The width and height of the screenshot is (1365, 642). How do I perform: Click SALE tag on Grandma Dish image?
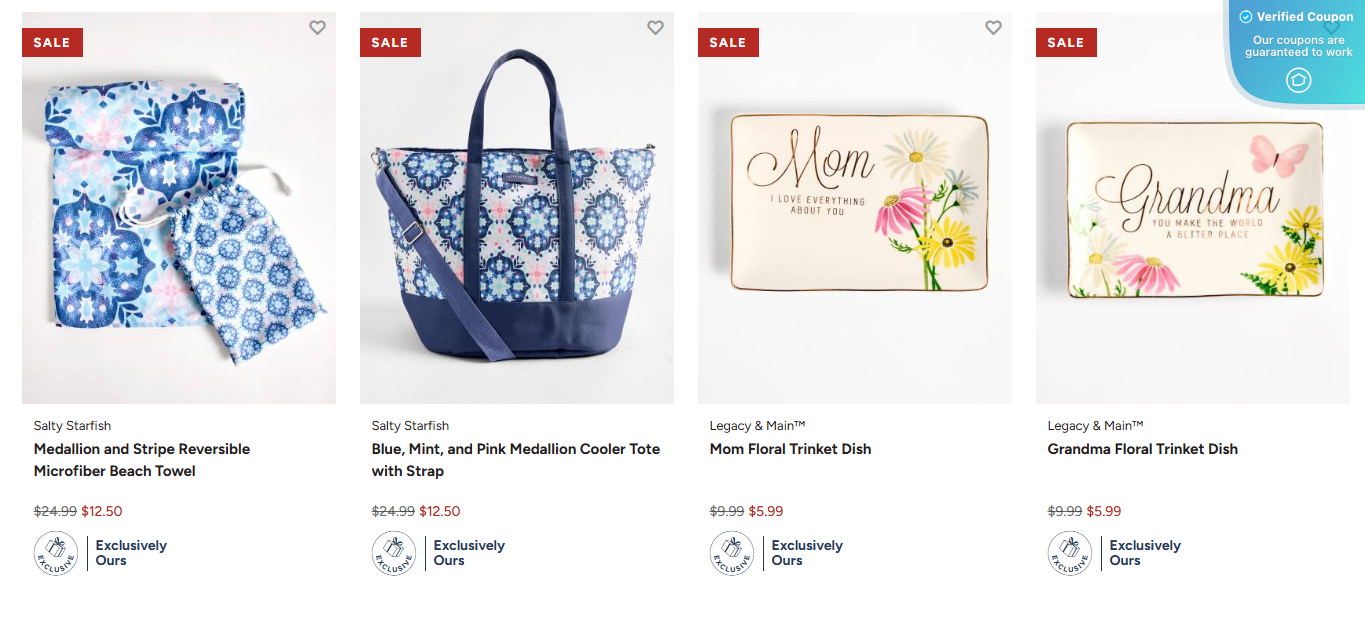point(1066,42)
